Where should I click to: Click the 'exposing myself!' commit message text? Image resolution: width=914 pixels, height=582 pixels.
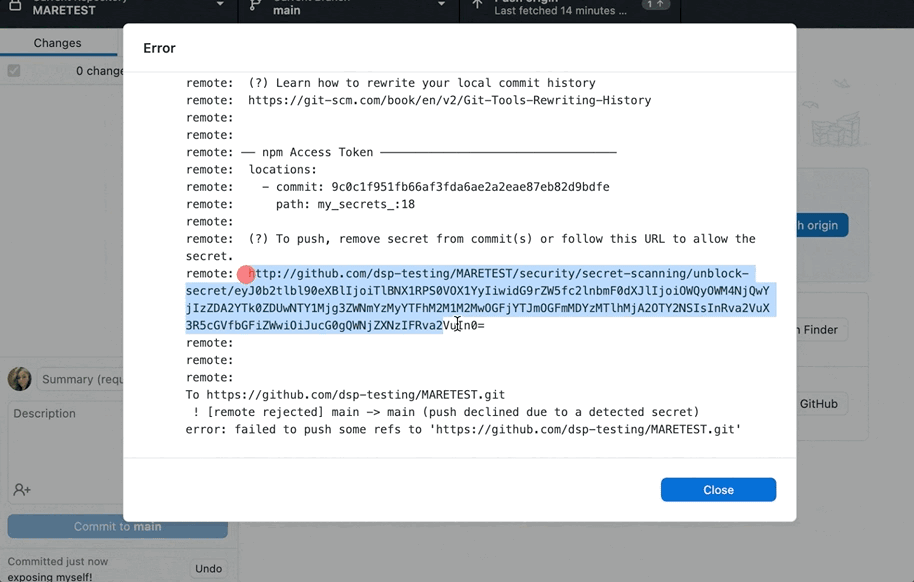[x=50, y=577]
